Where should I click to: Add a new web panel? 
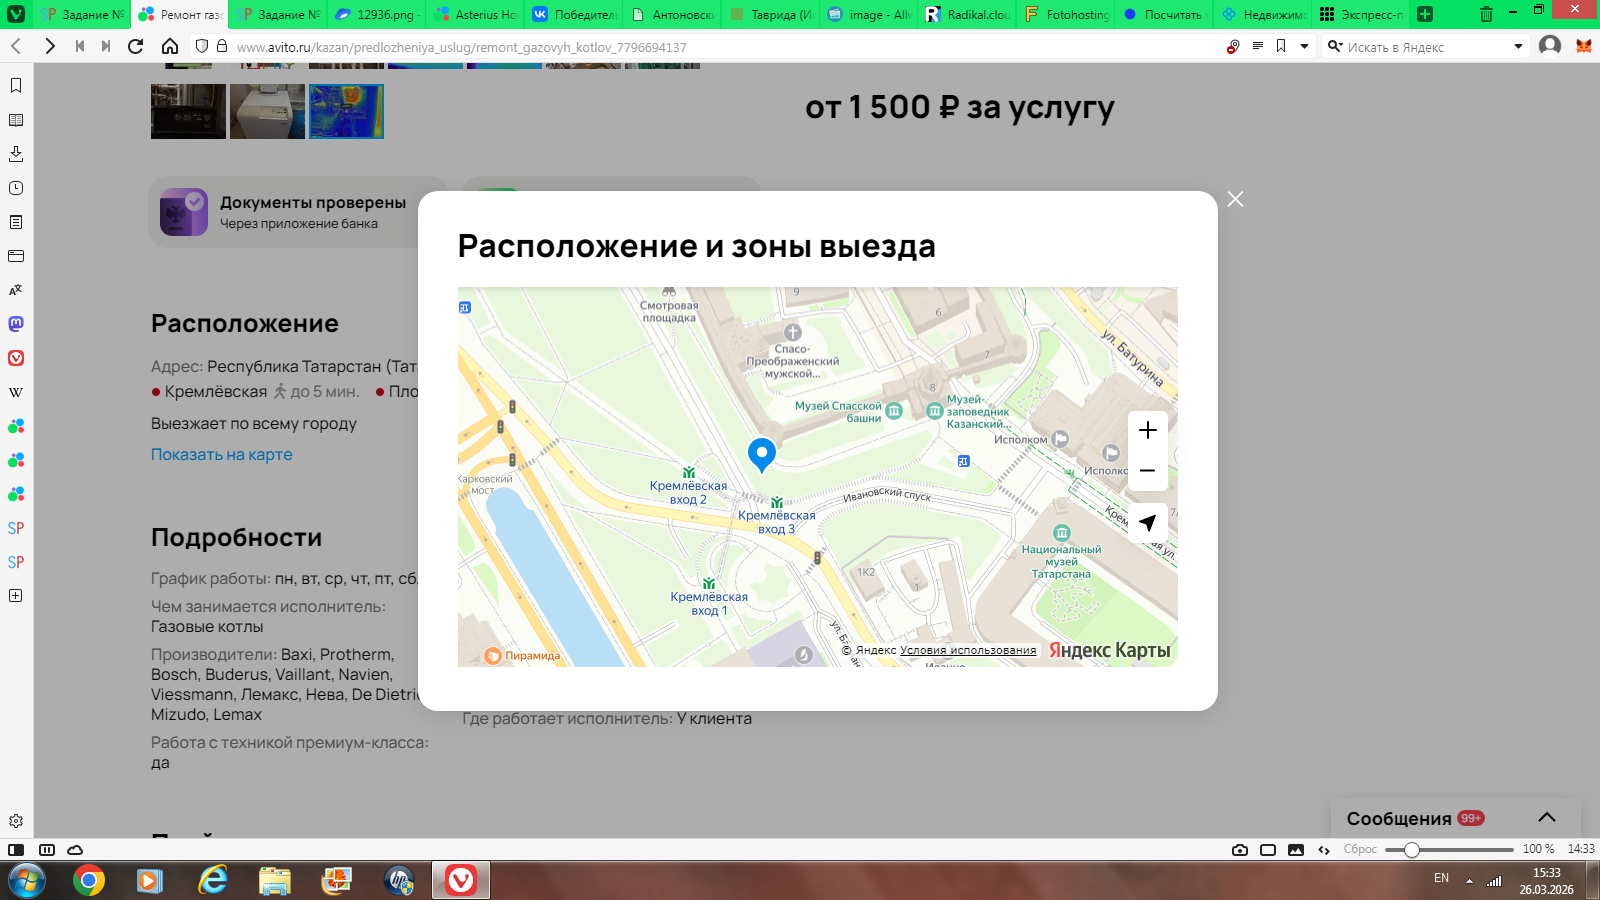pyautogui.click(x=16, y=596)
